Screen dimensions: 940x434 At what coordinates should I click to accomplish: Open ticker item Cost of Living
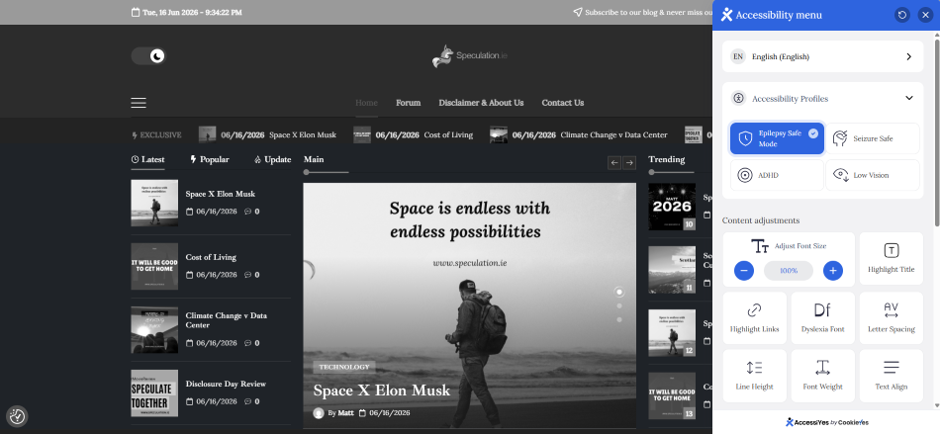click(448, 135)
